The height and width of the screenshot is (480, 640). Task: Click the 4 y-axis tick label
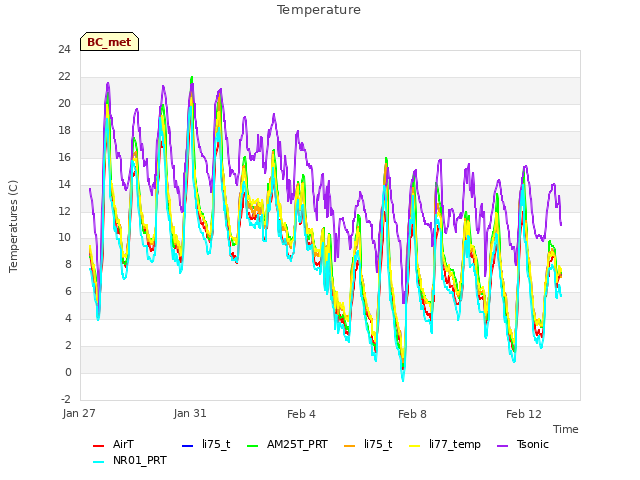68,318
